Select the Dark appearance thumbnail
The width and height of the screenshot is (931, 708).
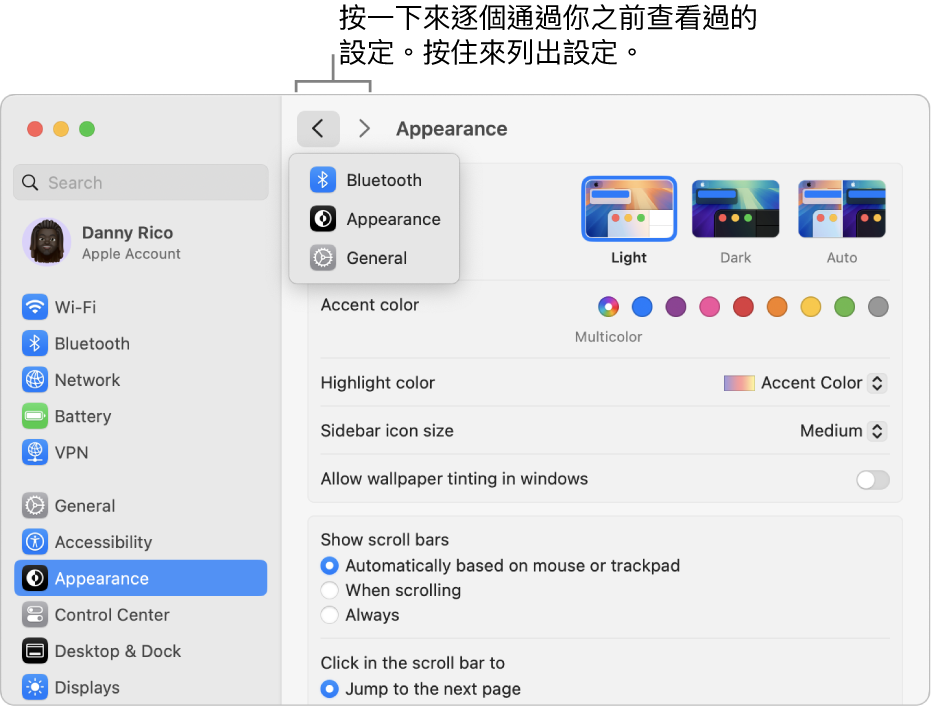735,208
